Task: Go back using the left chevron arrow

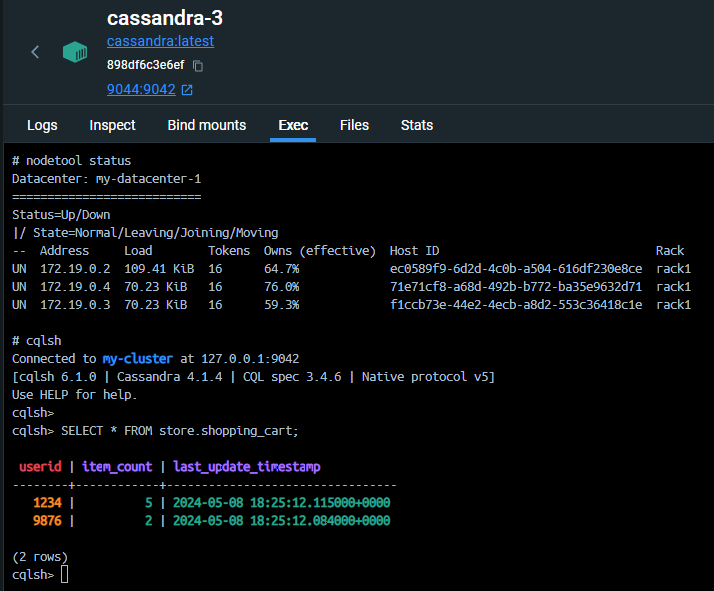Action: click(35, 52)
